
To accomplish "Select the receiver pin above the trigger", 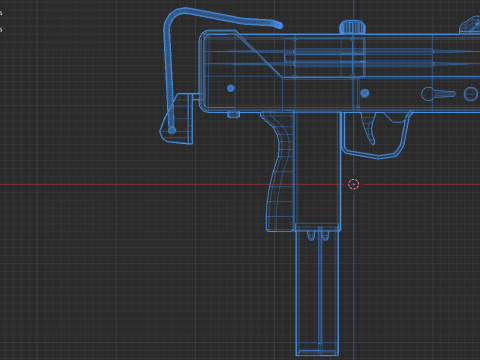I will [365, 93].
